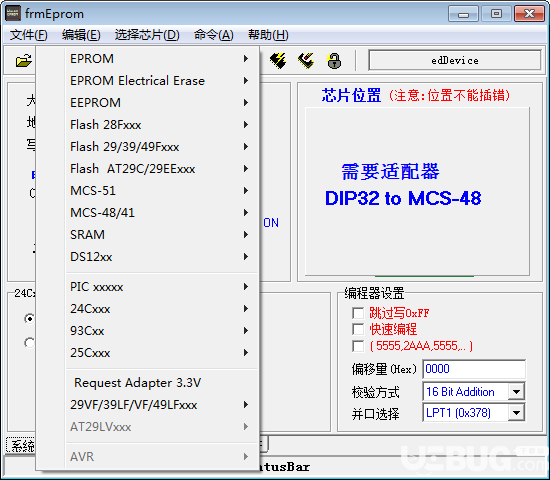Expand the 93Cxx submenu
550x480 pixels.
coord(161,331)
